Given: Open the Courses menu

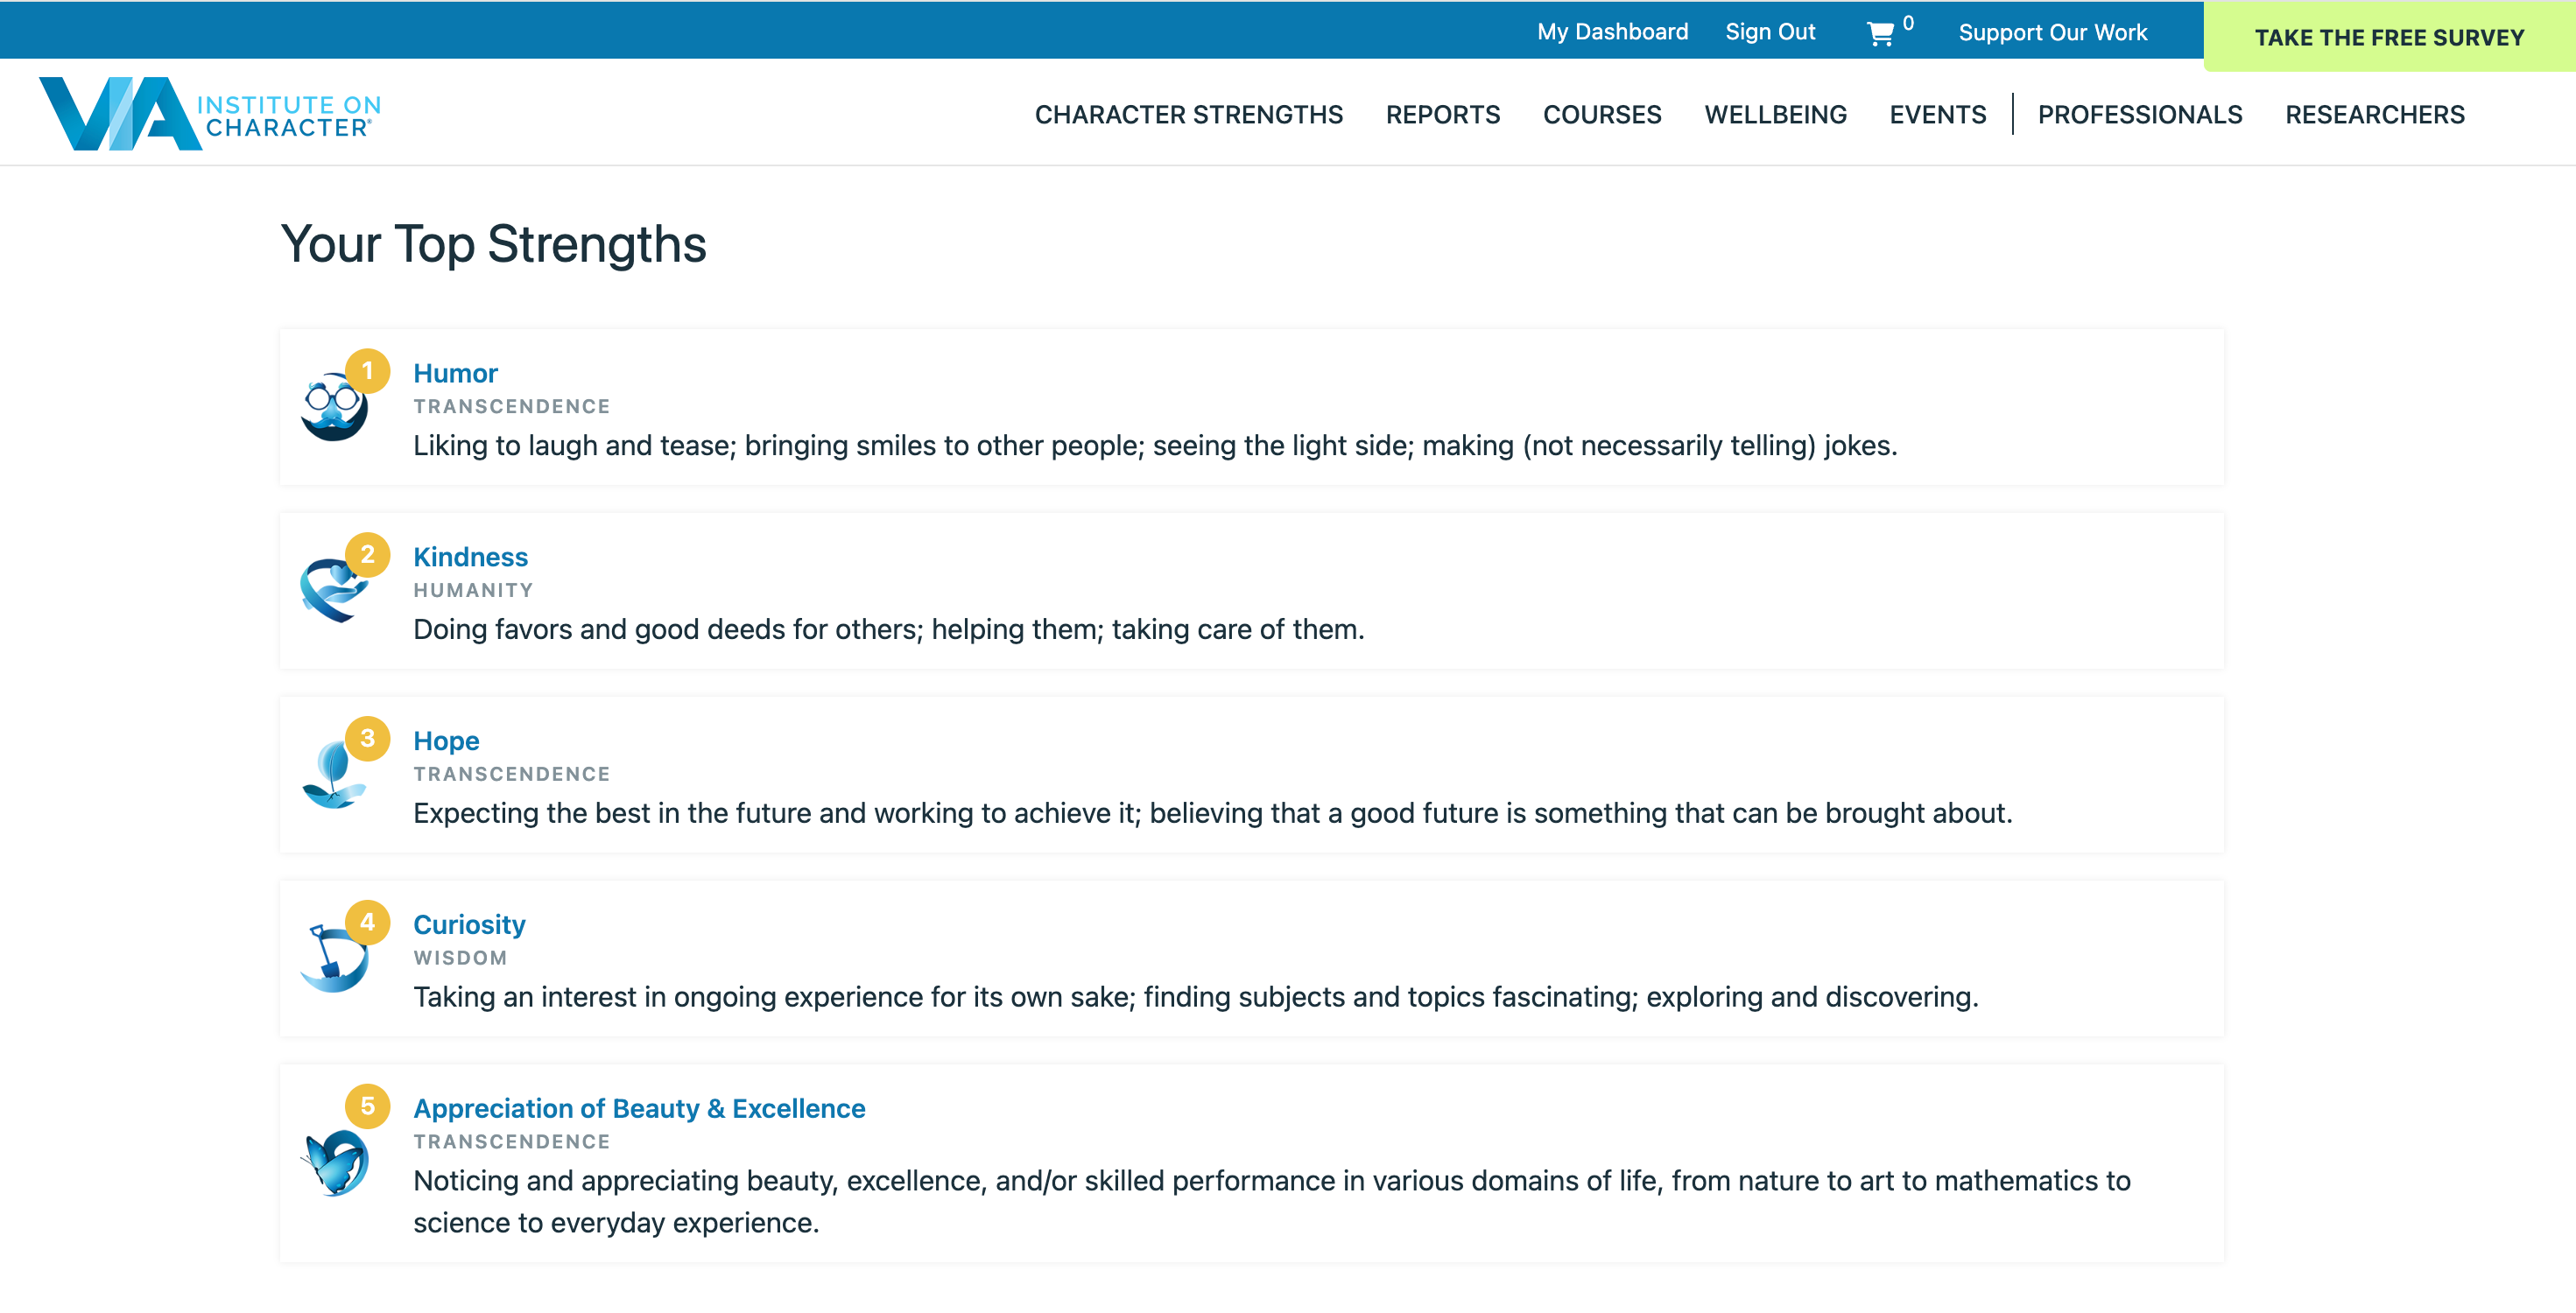Looking at the screenshot, I should click(1602, 115).
